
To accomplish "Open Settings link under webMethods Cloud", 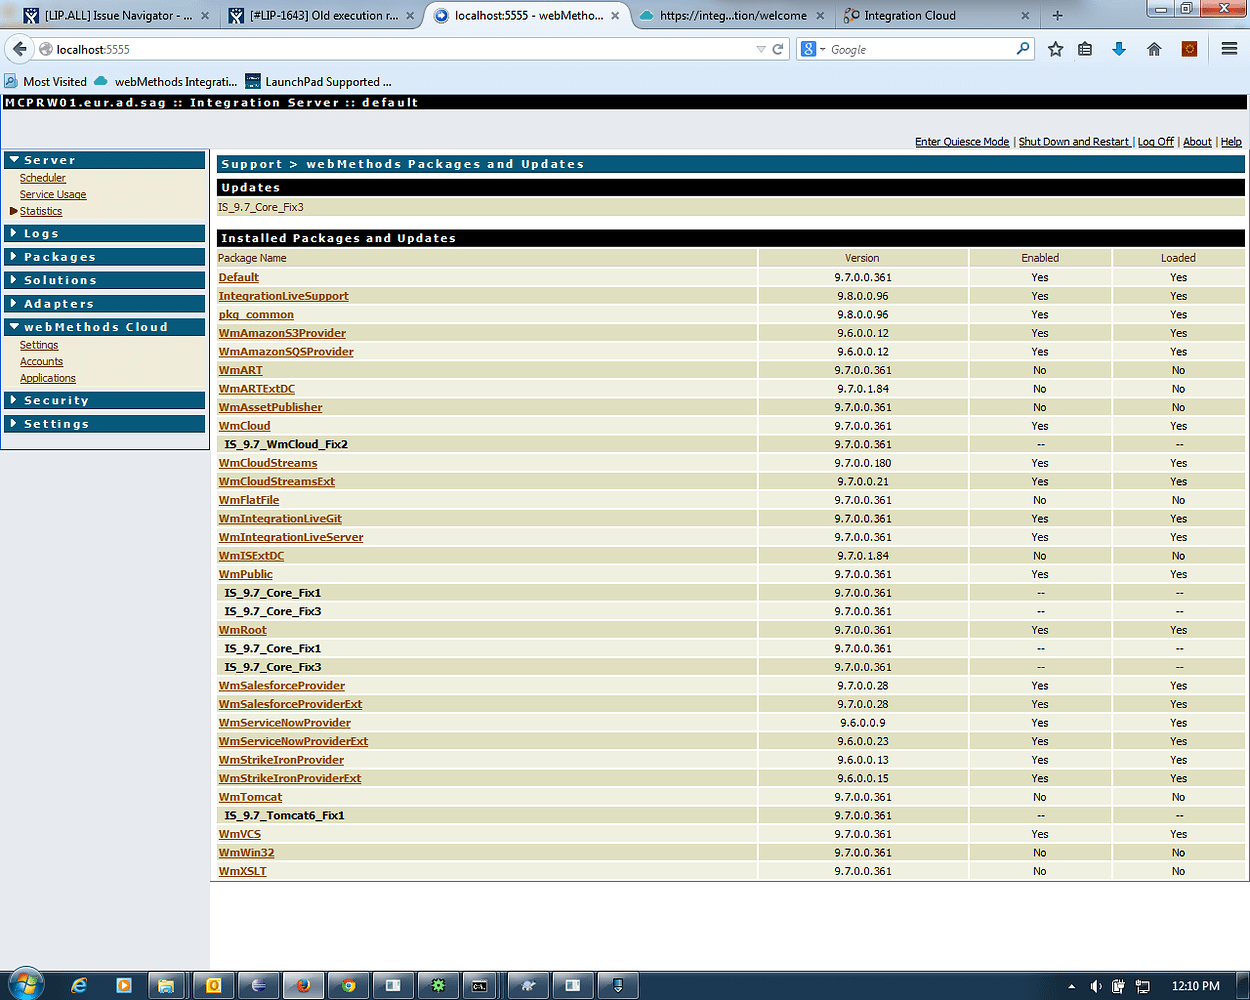I will [39, 345].
